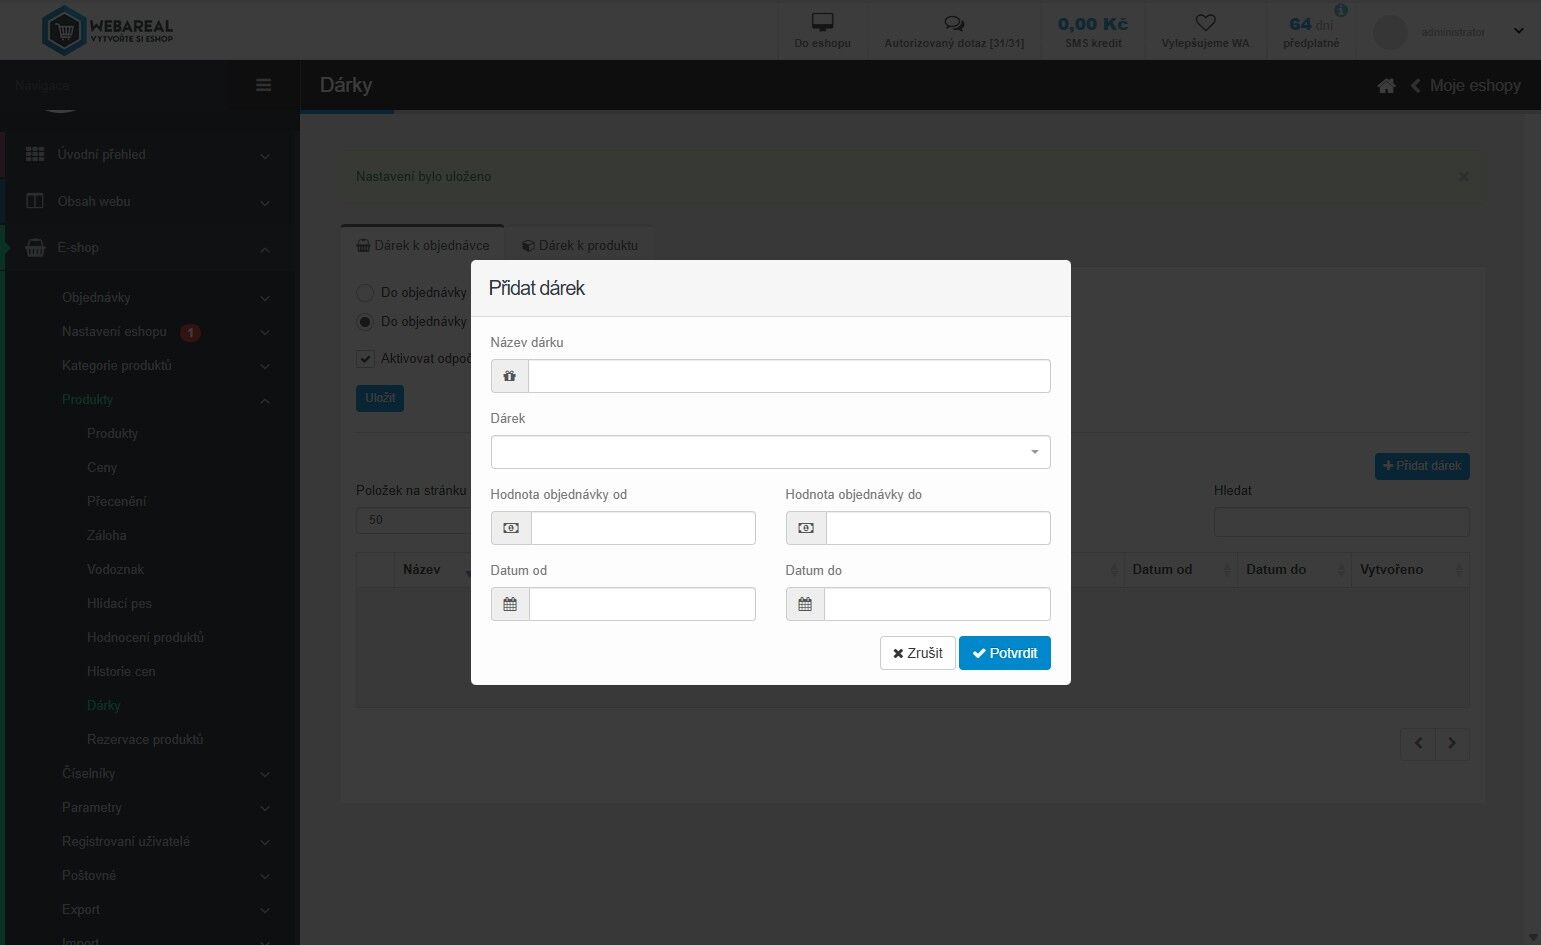This screenshot has width=1541, height=945.
Task: Cancel the dialog with Zrušit
Action: [918, 653]
